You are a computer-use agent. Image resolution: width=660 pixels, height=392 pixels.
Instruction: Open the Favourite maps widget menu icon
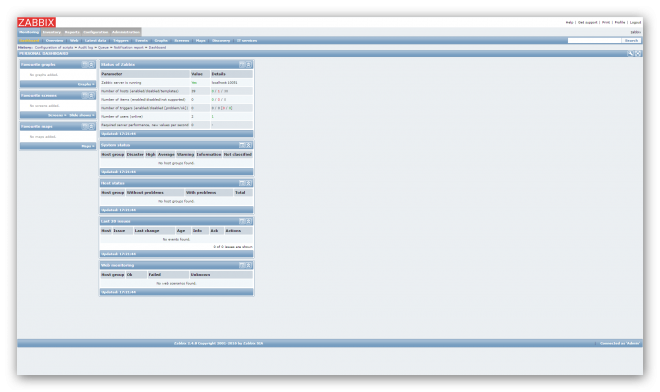pos(85,126)
